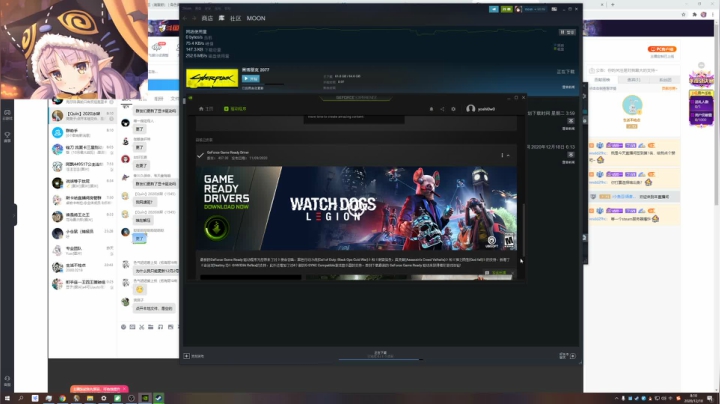Image resolution: width=720 pixels, height=404 pixels.
Task: Click the blue play button under Cyberpunk 2077
Action: pos(251,79)
